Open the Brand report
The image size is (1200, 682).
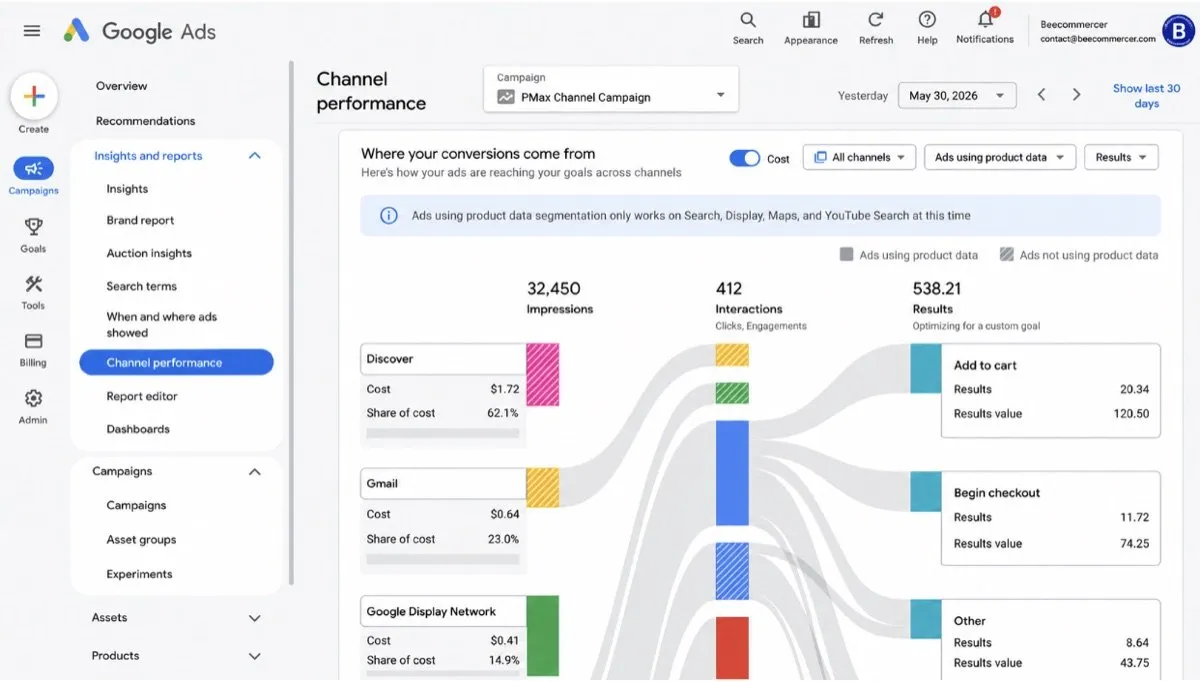(x=140, y=221)
